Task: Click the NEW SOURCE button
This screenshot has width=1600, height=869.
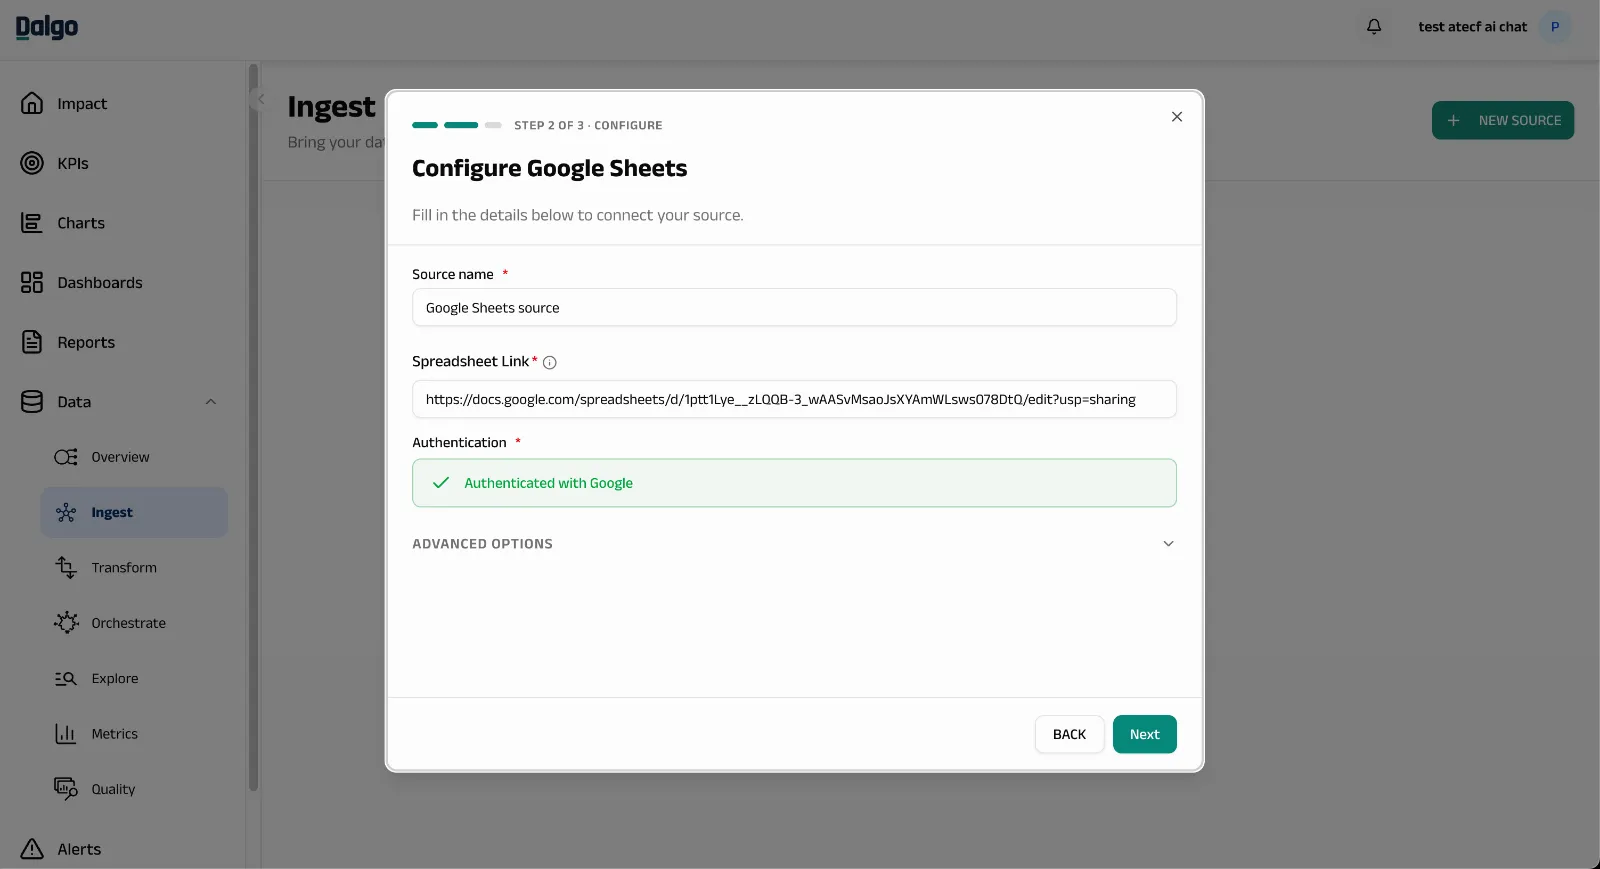Action: [x=1503, y=120]
